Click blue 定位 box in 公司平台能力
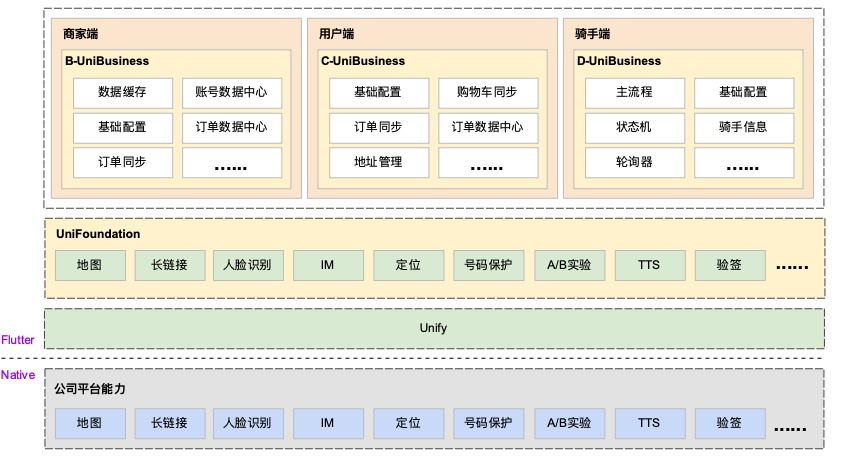The image size is (858, 468). tap(409, 424)
